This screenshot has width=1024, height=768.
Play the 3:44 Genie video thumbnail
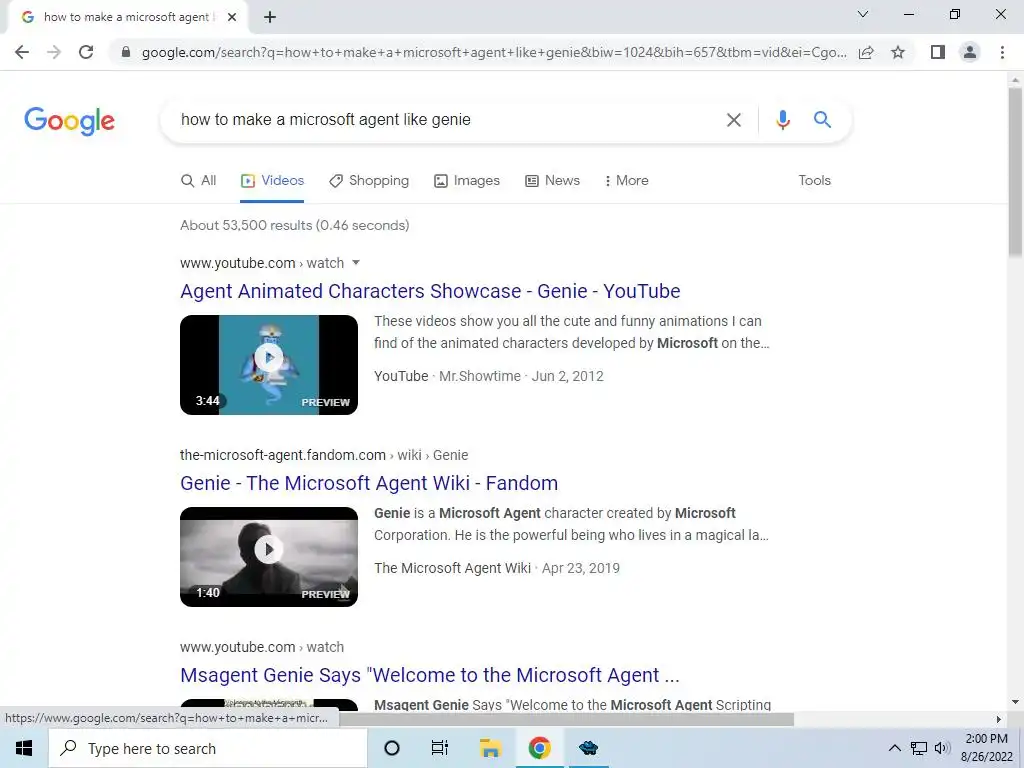269,365
